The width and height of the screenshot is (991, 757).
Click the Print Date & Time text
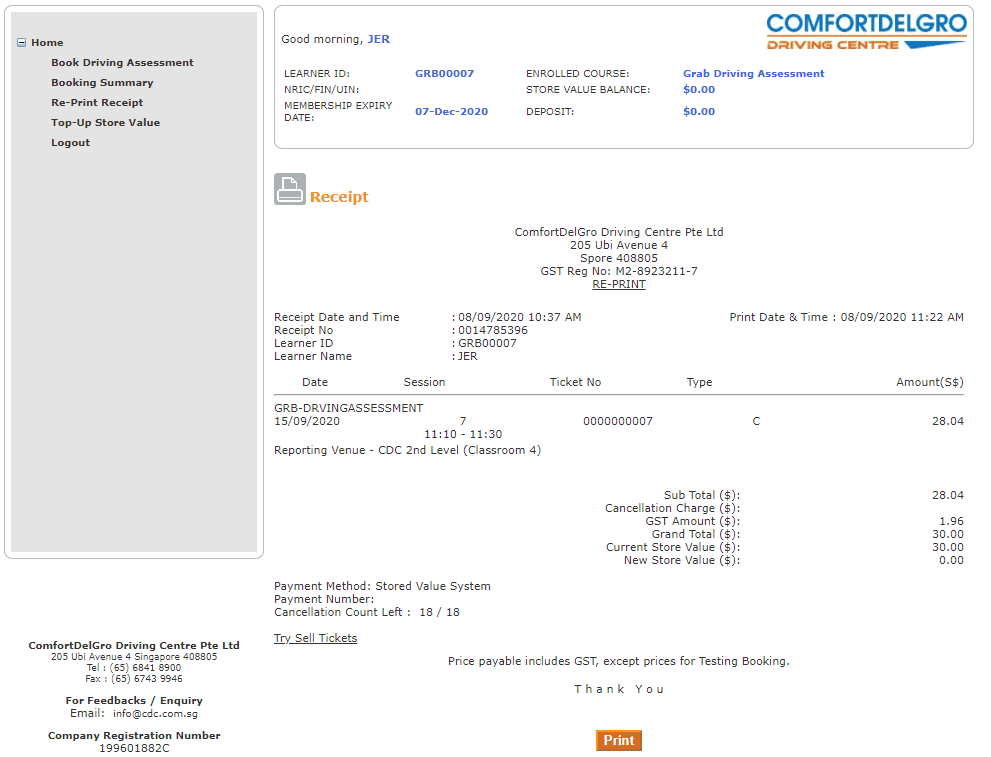pos(846,317)
